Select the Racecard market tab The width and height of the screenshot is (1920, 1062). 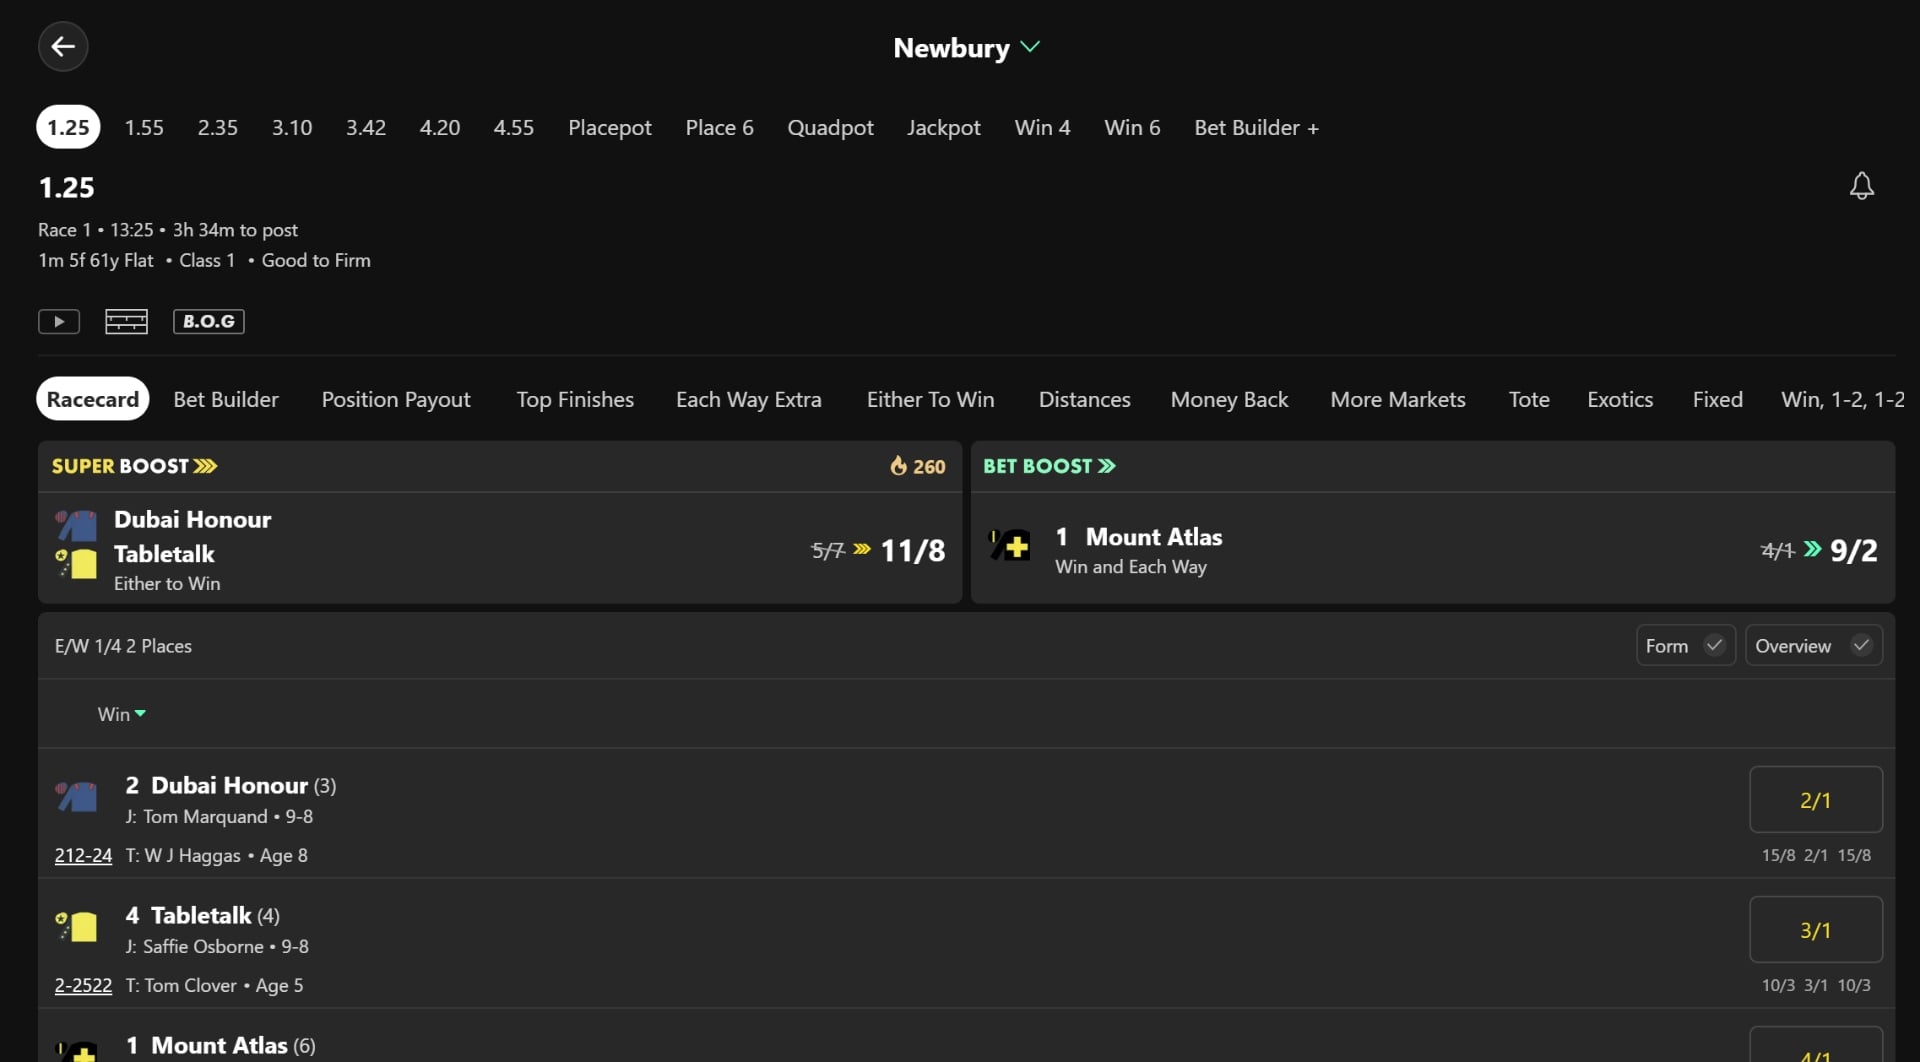coord(93,399)
